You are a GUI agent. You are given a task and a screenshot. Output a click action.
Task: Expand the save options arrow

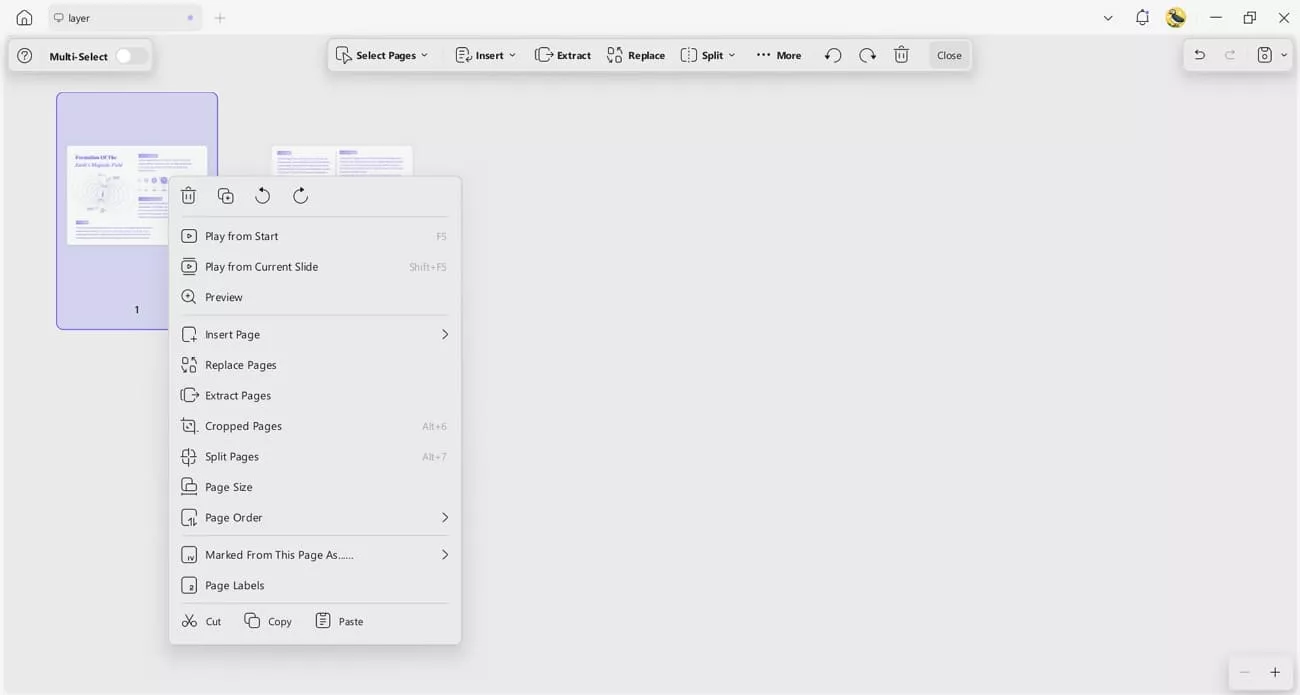tap(1284, 55)
